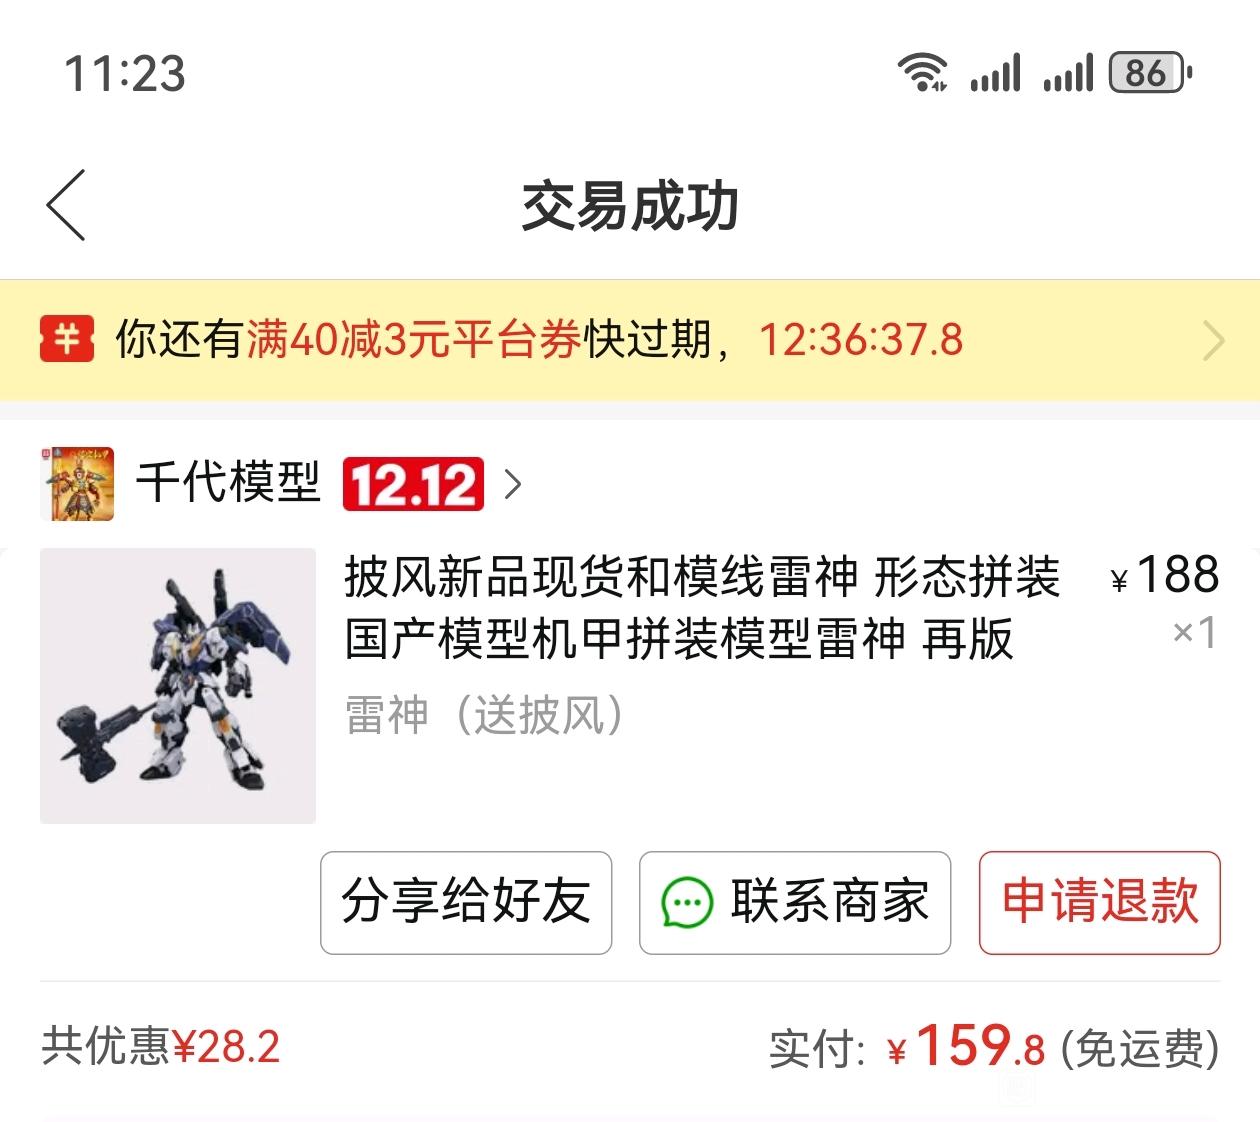The image size is (1260, 1122).
Task: Open the 满40减3元平台券 coupon text
Action: click(x=413, y=340)
